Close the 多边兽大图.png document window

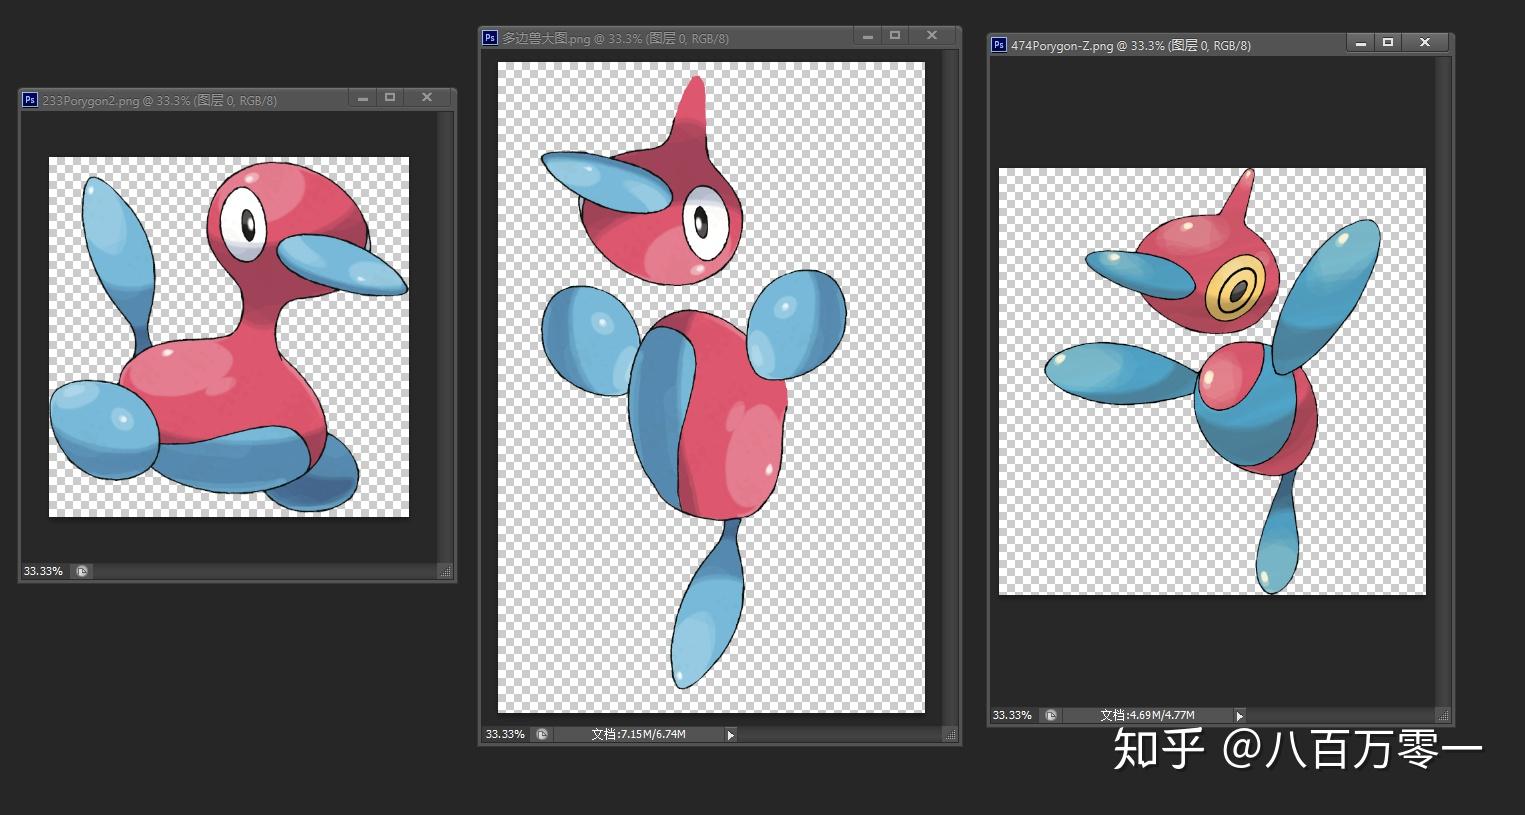coord(932,36)
